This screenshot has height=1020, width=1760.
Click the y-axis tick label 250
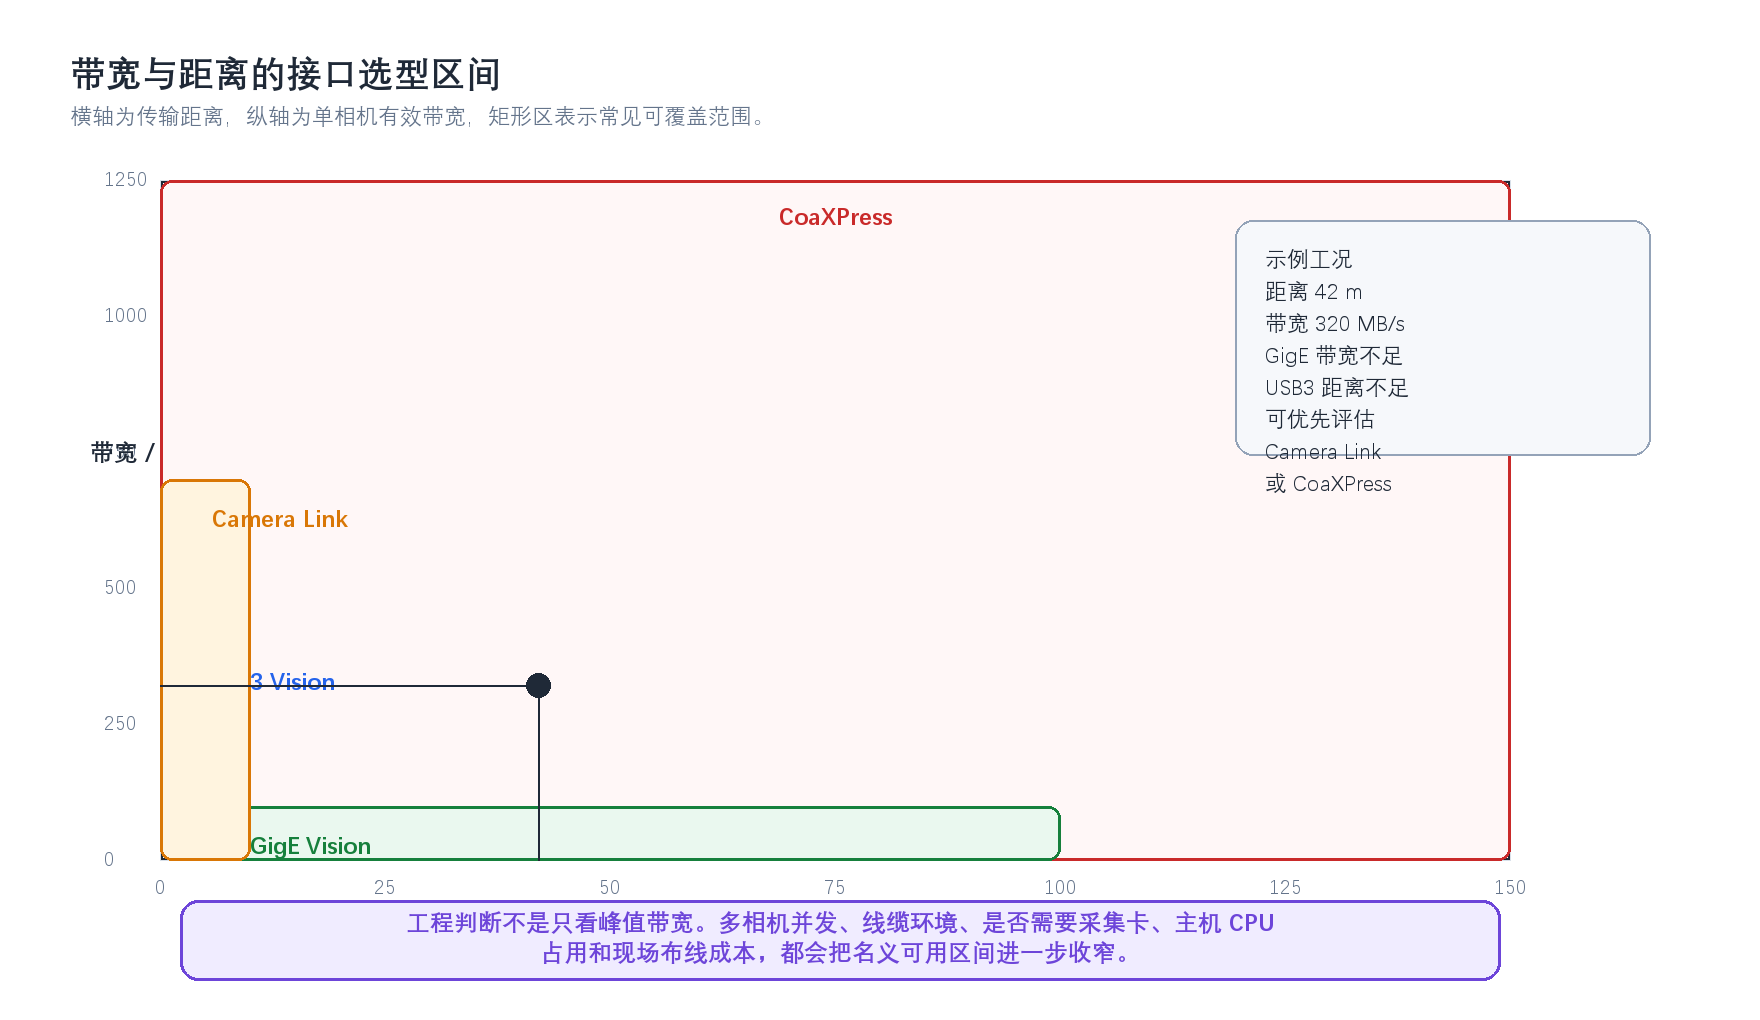pos(120,723)
